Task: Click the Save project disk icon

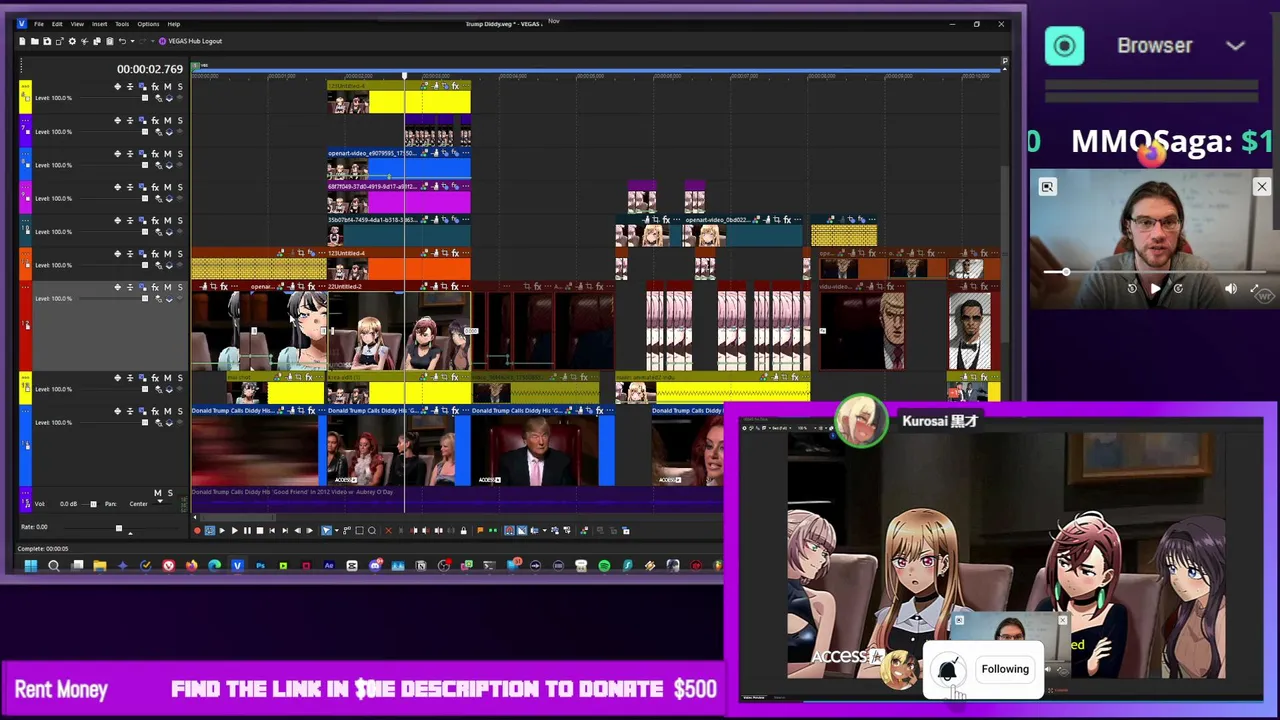Action: coord(47,41)
